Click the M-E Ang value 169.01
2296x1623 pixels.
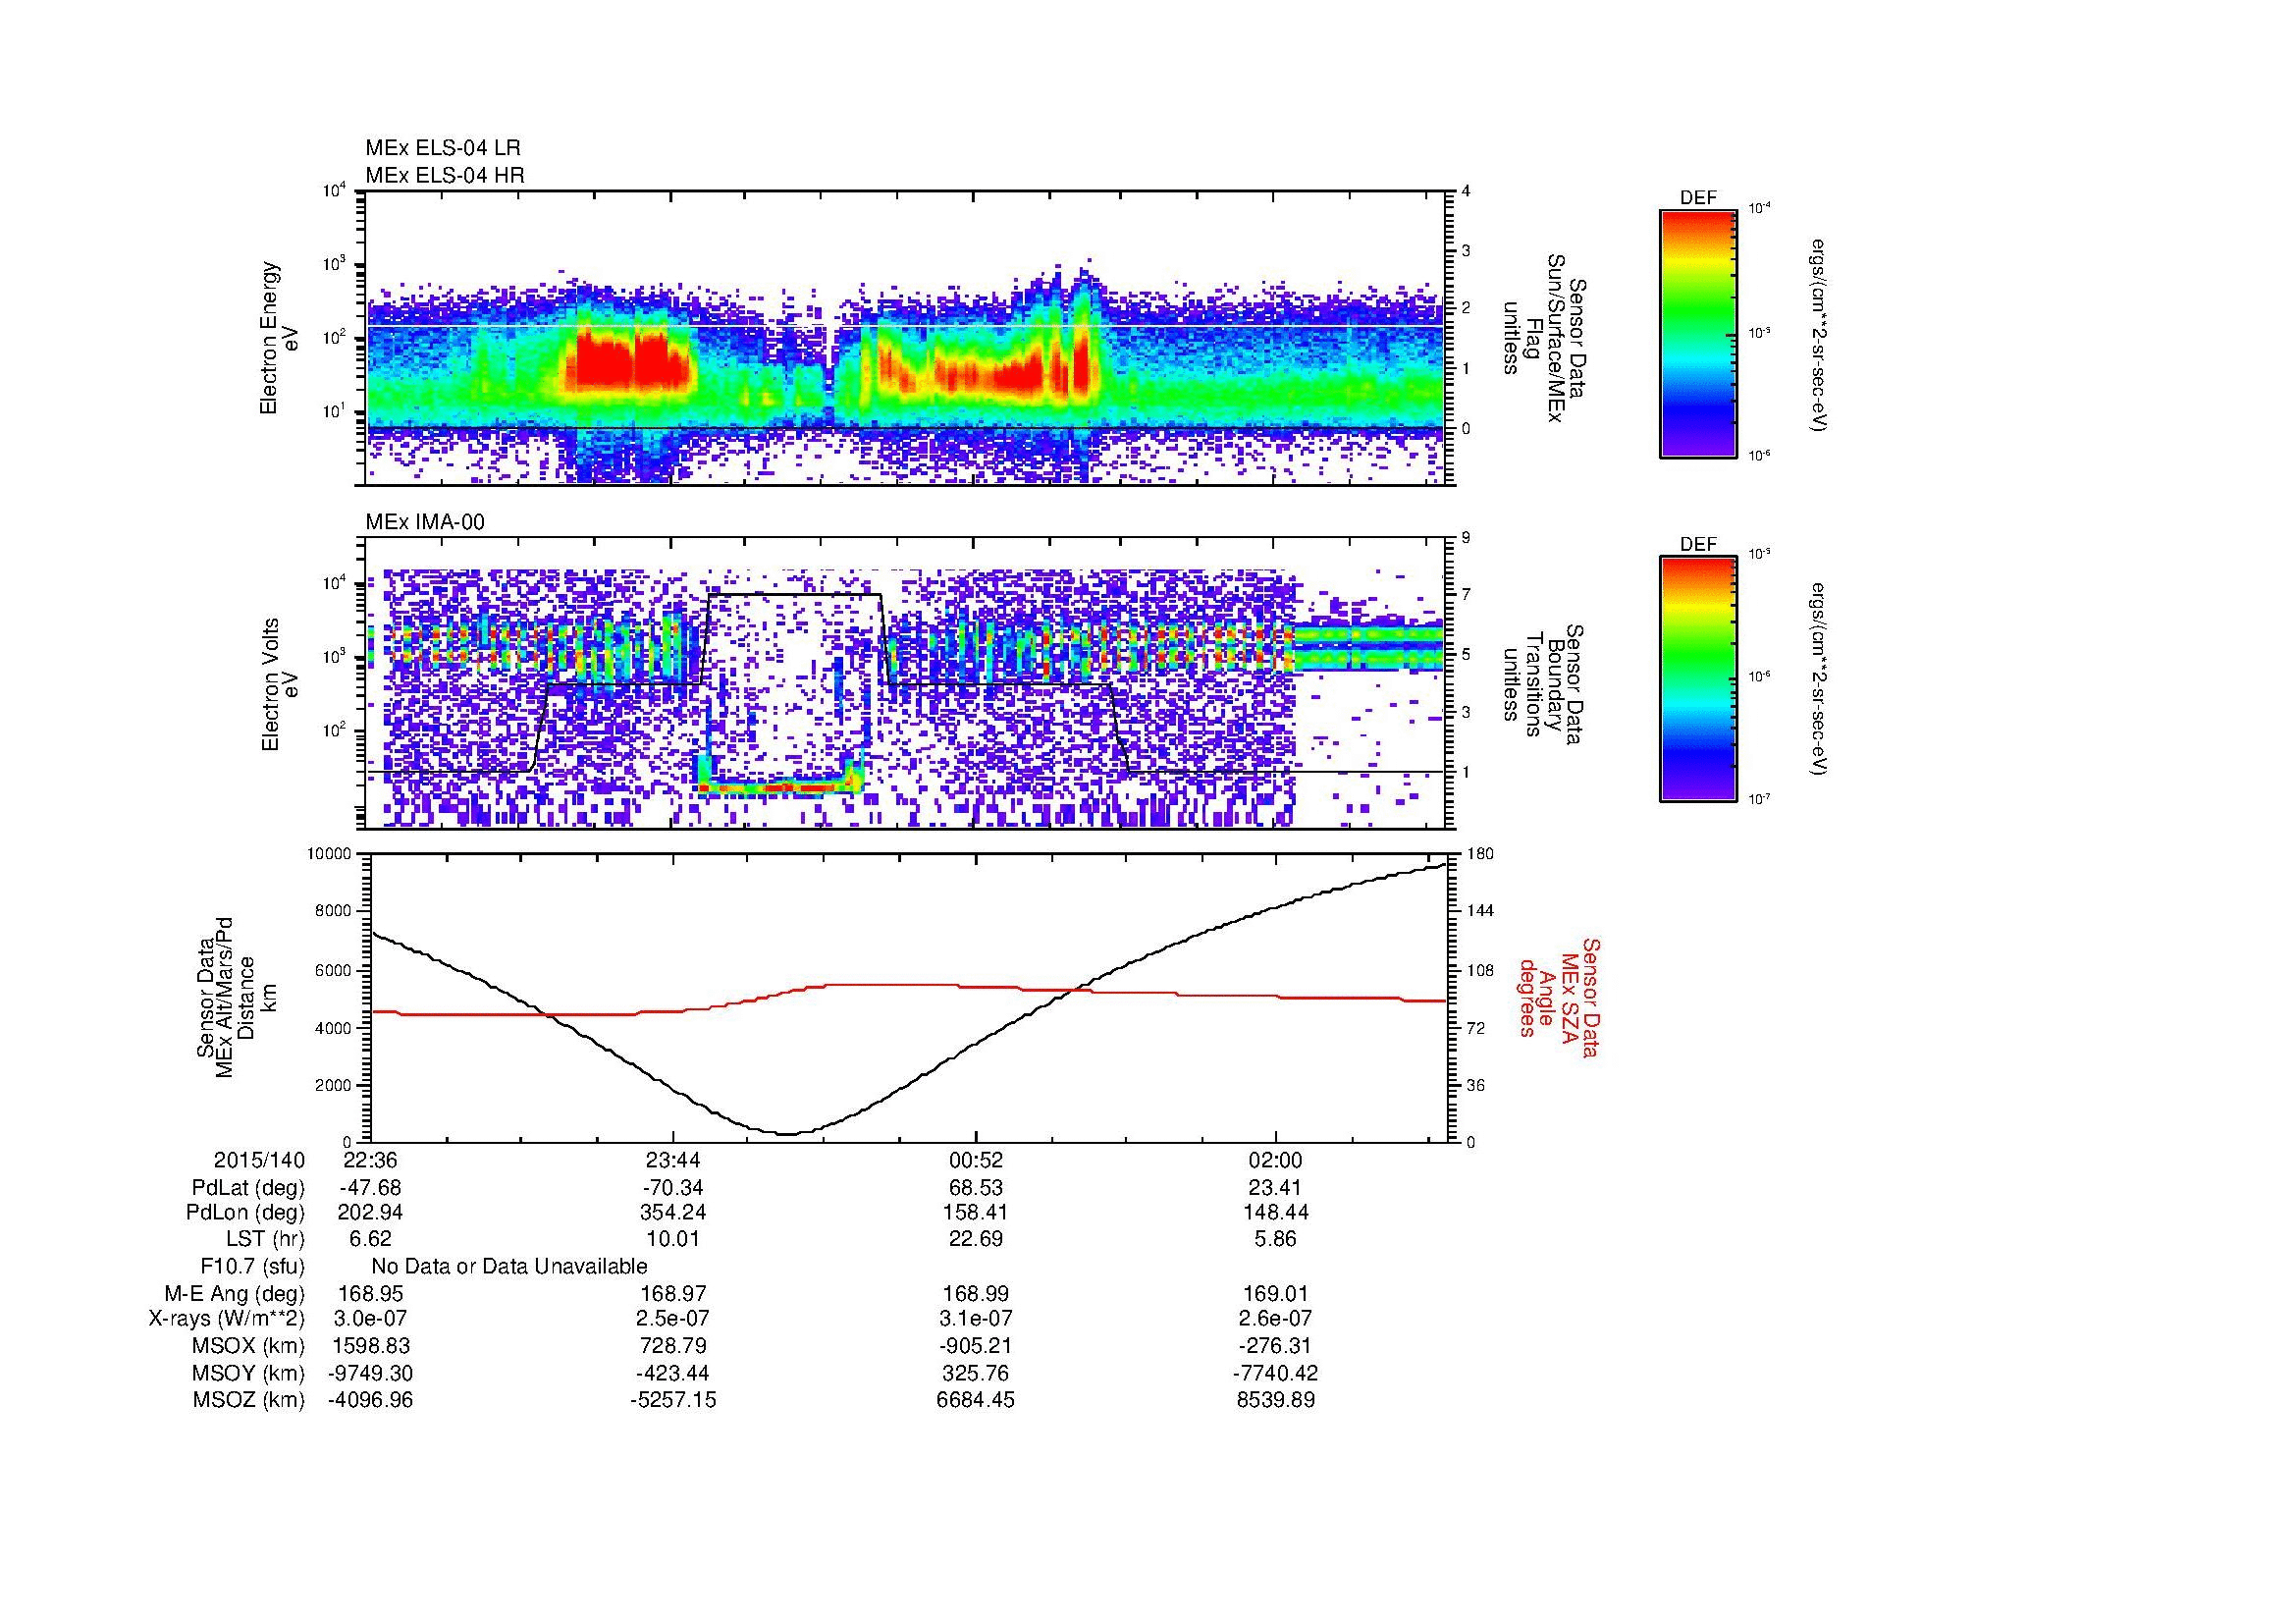point(1276,1294)
